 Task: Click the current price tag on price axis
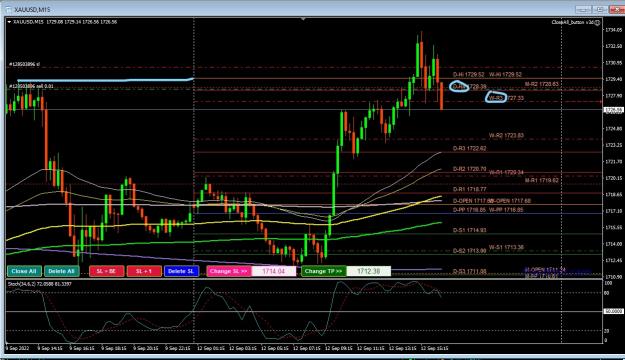point(613,110)
